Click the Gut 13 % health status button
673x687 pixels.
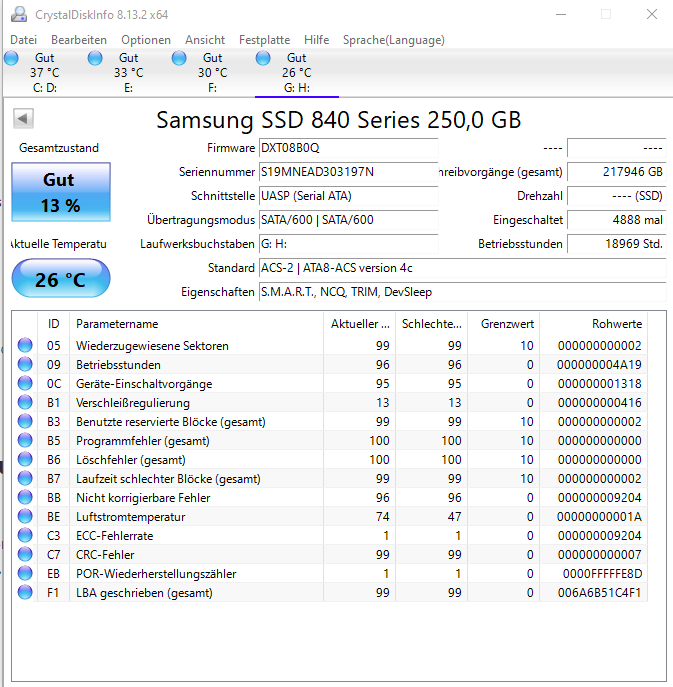[x=61, y=192]
